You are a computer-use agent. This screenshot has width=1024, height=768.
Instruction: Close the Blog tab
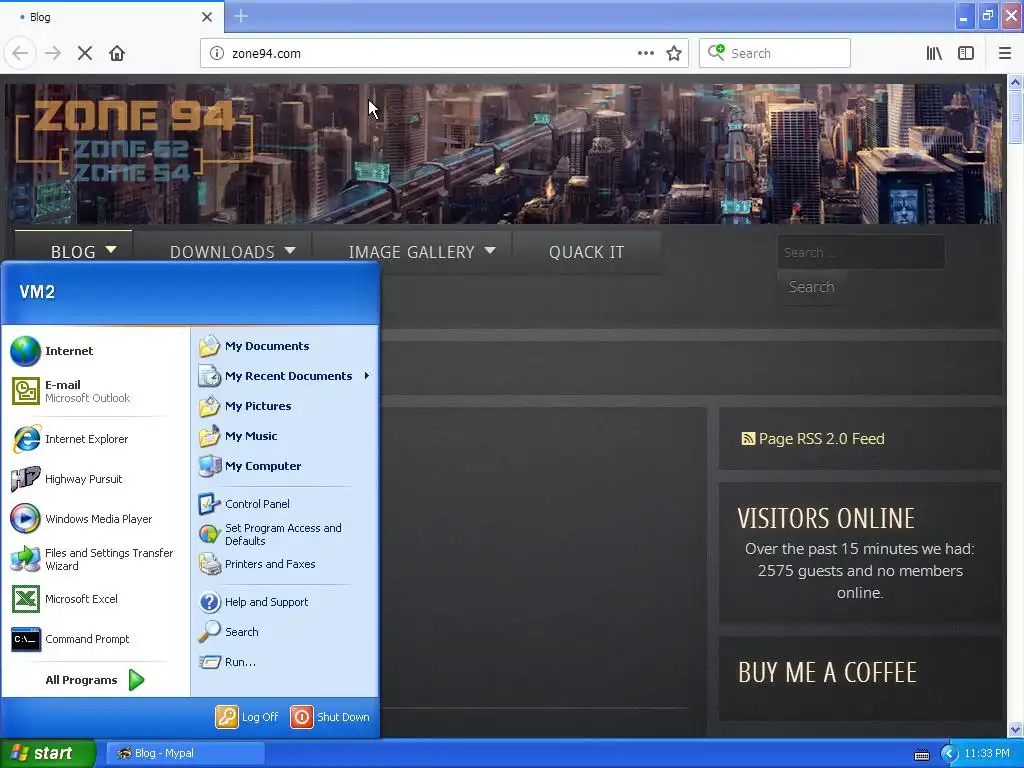tap(207, 17)
